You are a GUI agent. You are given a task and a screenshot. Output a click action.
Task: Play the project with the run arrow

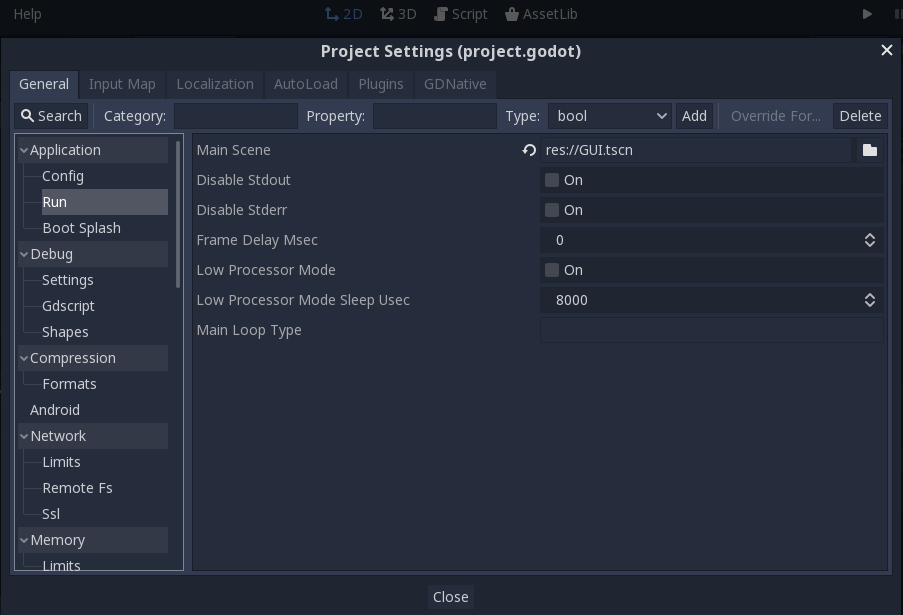(867, 14)
